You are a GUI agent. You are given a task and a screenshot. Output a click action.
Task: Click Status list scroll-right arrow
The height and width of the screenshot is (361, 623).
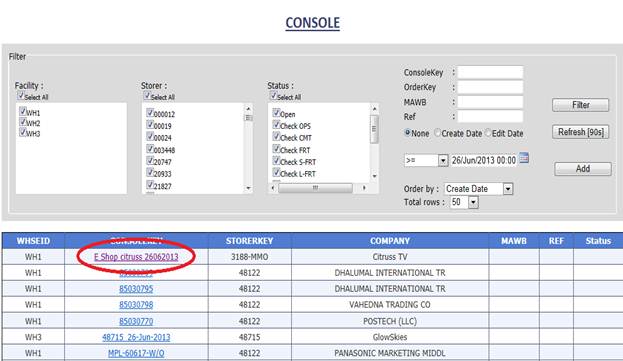pyautogui.click(x=364, y=188)
